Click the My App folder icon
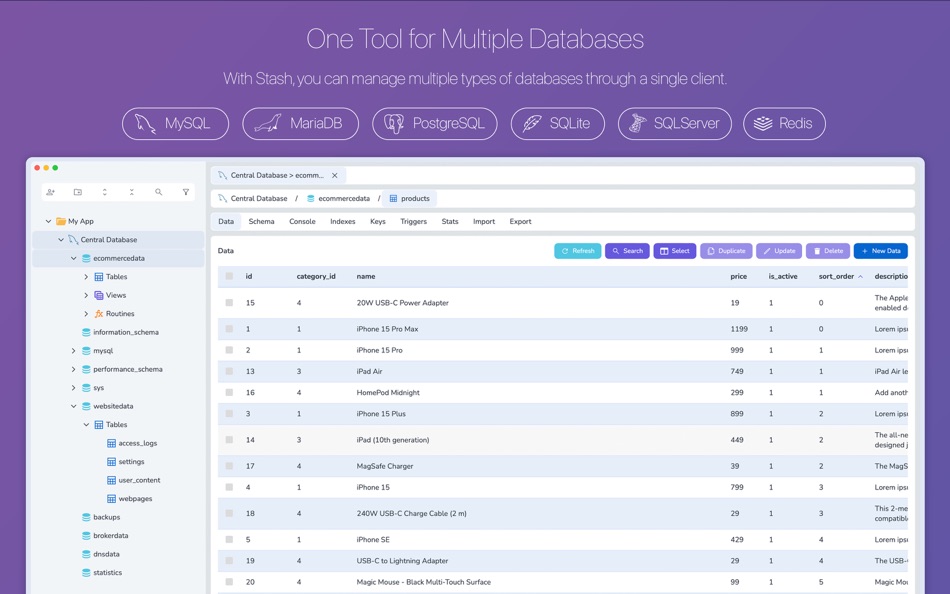950x594 pixels. [x=61, y=221]
